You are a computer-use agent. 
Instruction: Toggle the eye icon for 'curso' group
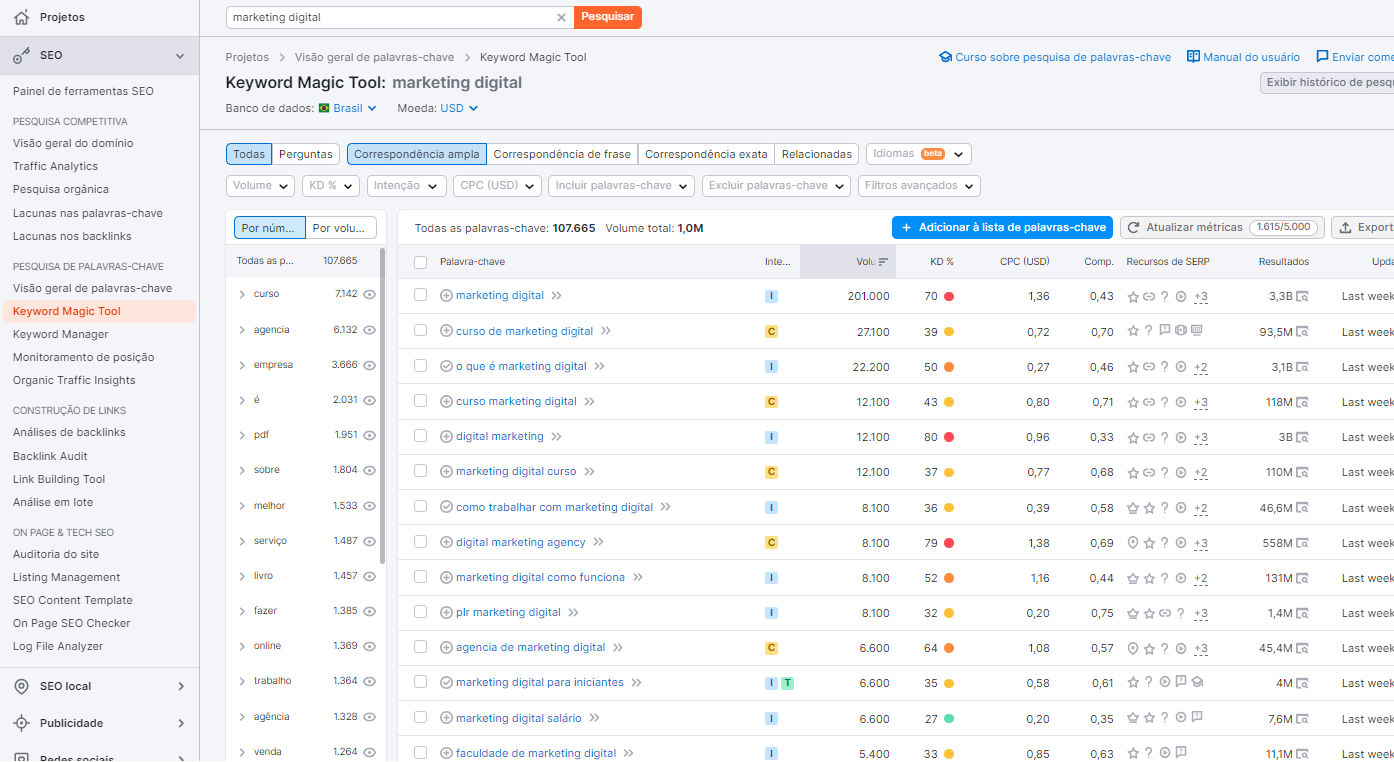[369, 295]
